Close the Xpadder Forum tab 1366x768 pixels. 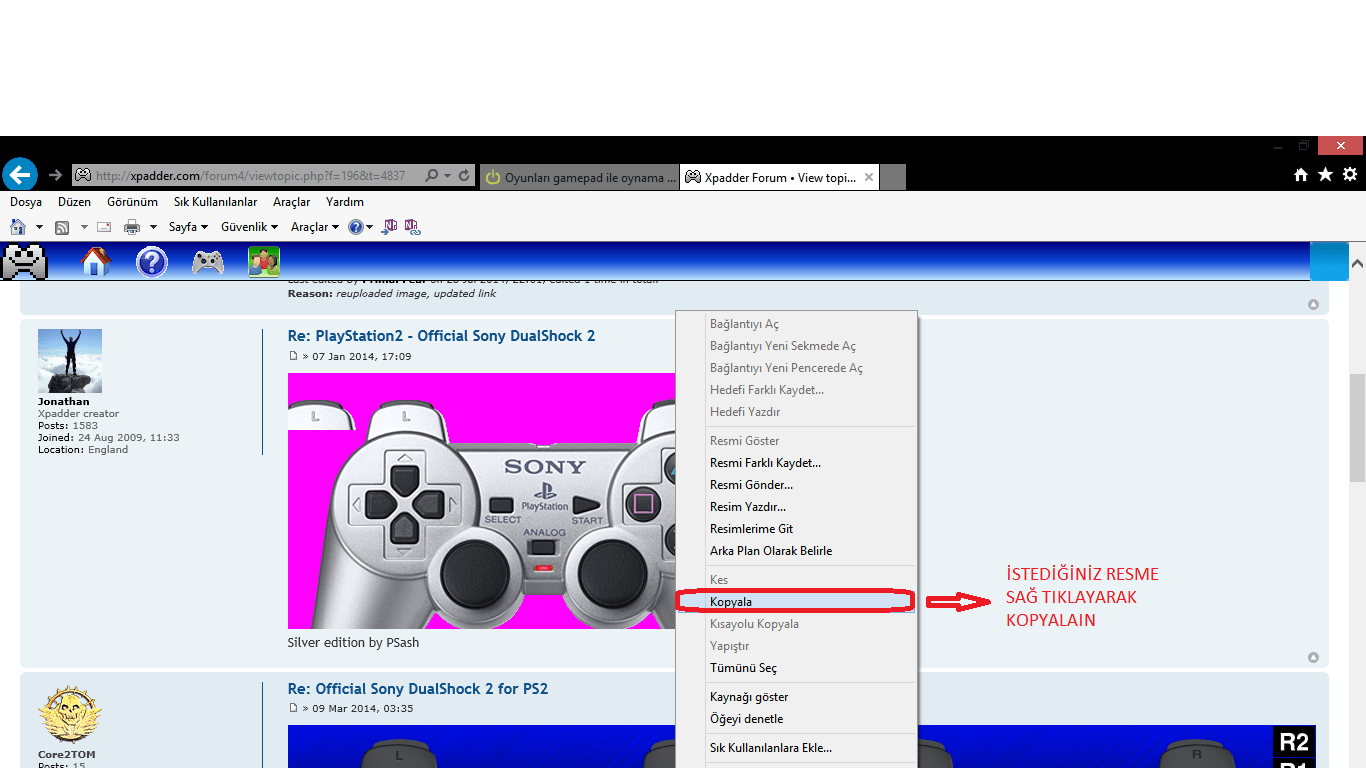point(869,177)
